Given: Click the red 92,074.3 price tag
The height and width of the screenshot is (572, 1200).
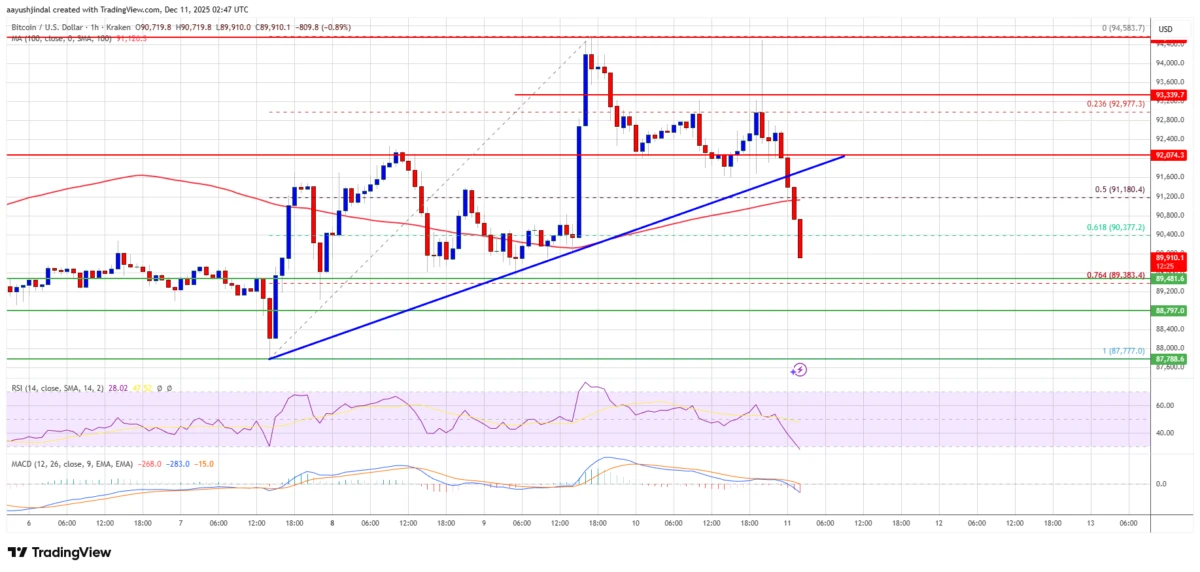Looking at the screenshot, I should tap(1169, 155).
